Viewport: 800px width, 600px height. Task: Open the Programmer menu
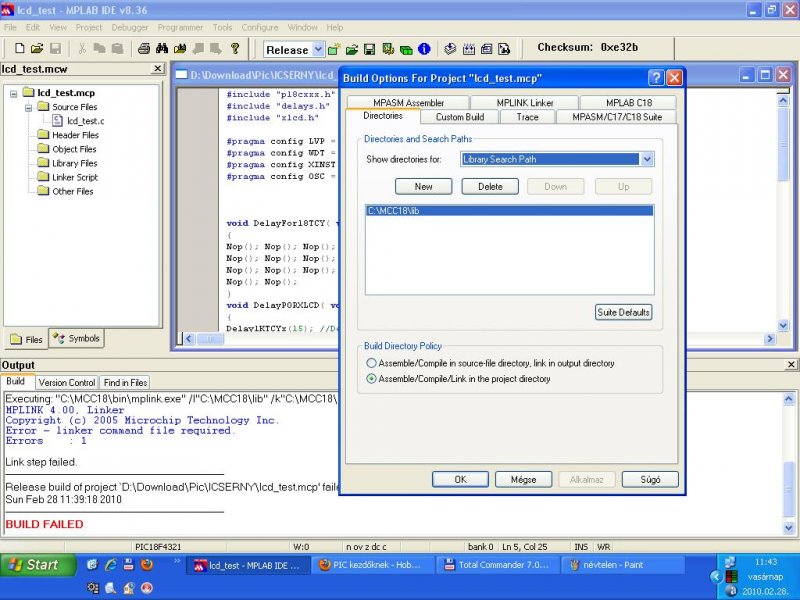click(x=180, y=27)
